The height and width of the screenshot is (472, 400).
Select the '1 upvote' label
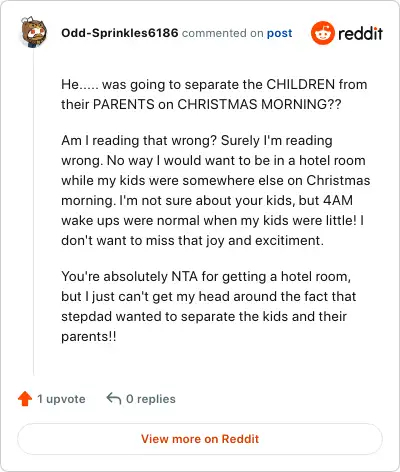(x=61, y=399)
